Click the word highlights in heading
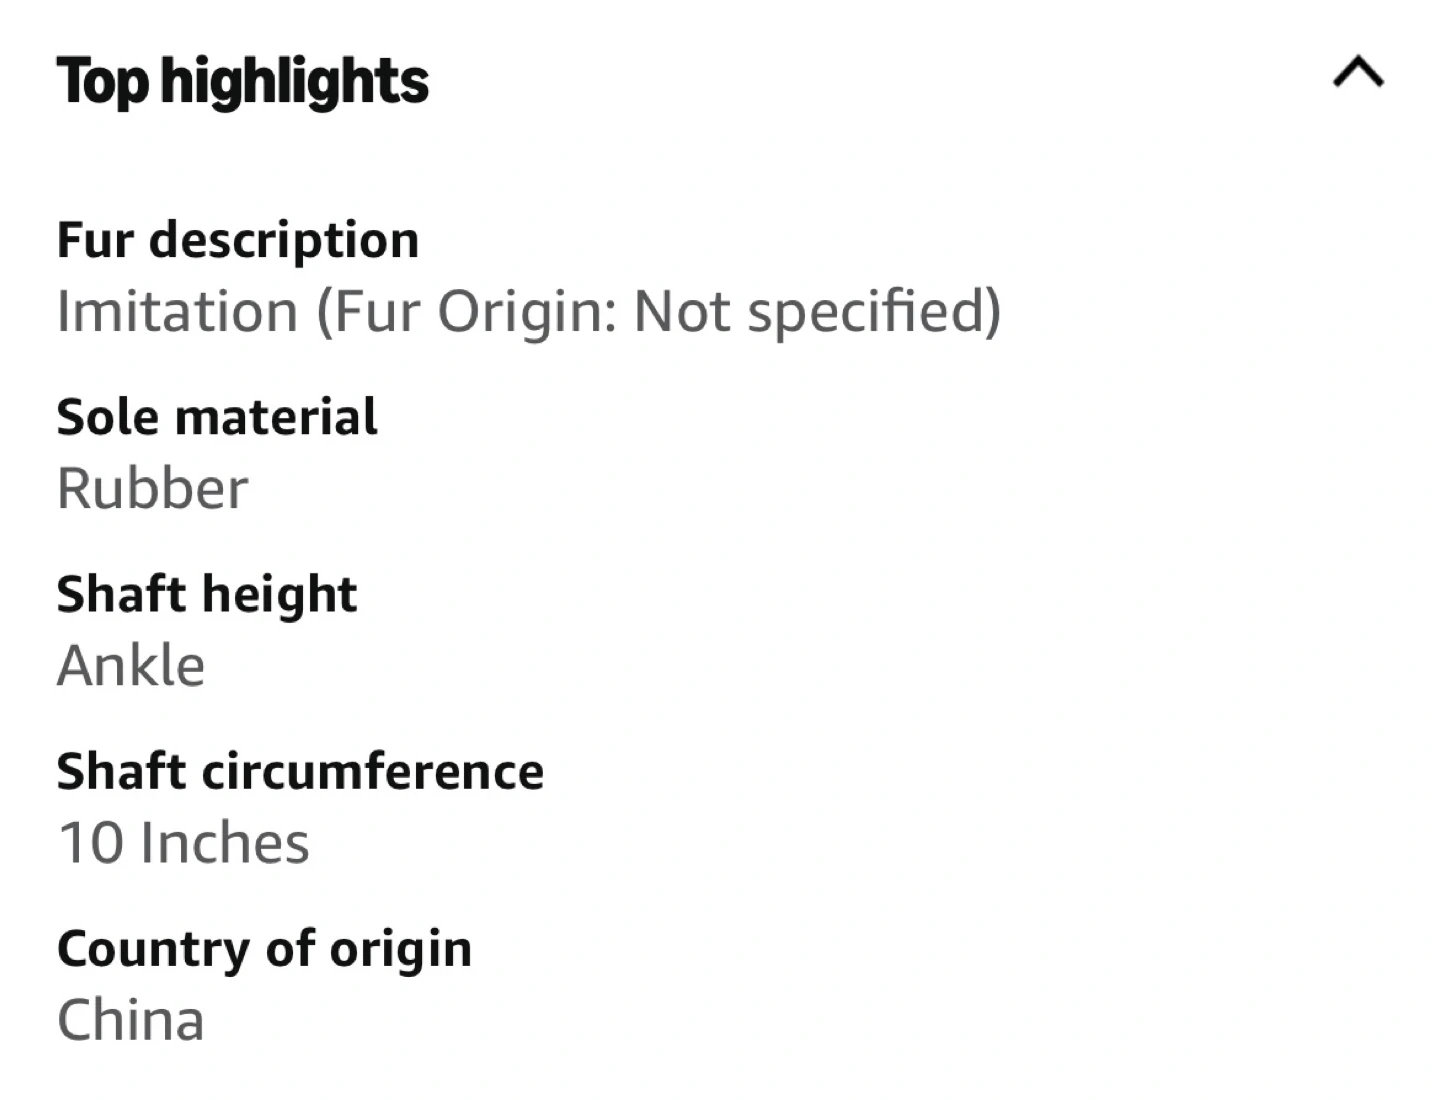This screenshot has width=1440, height=1100. point(295,82)
